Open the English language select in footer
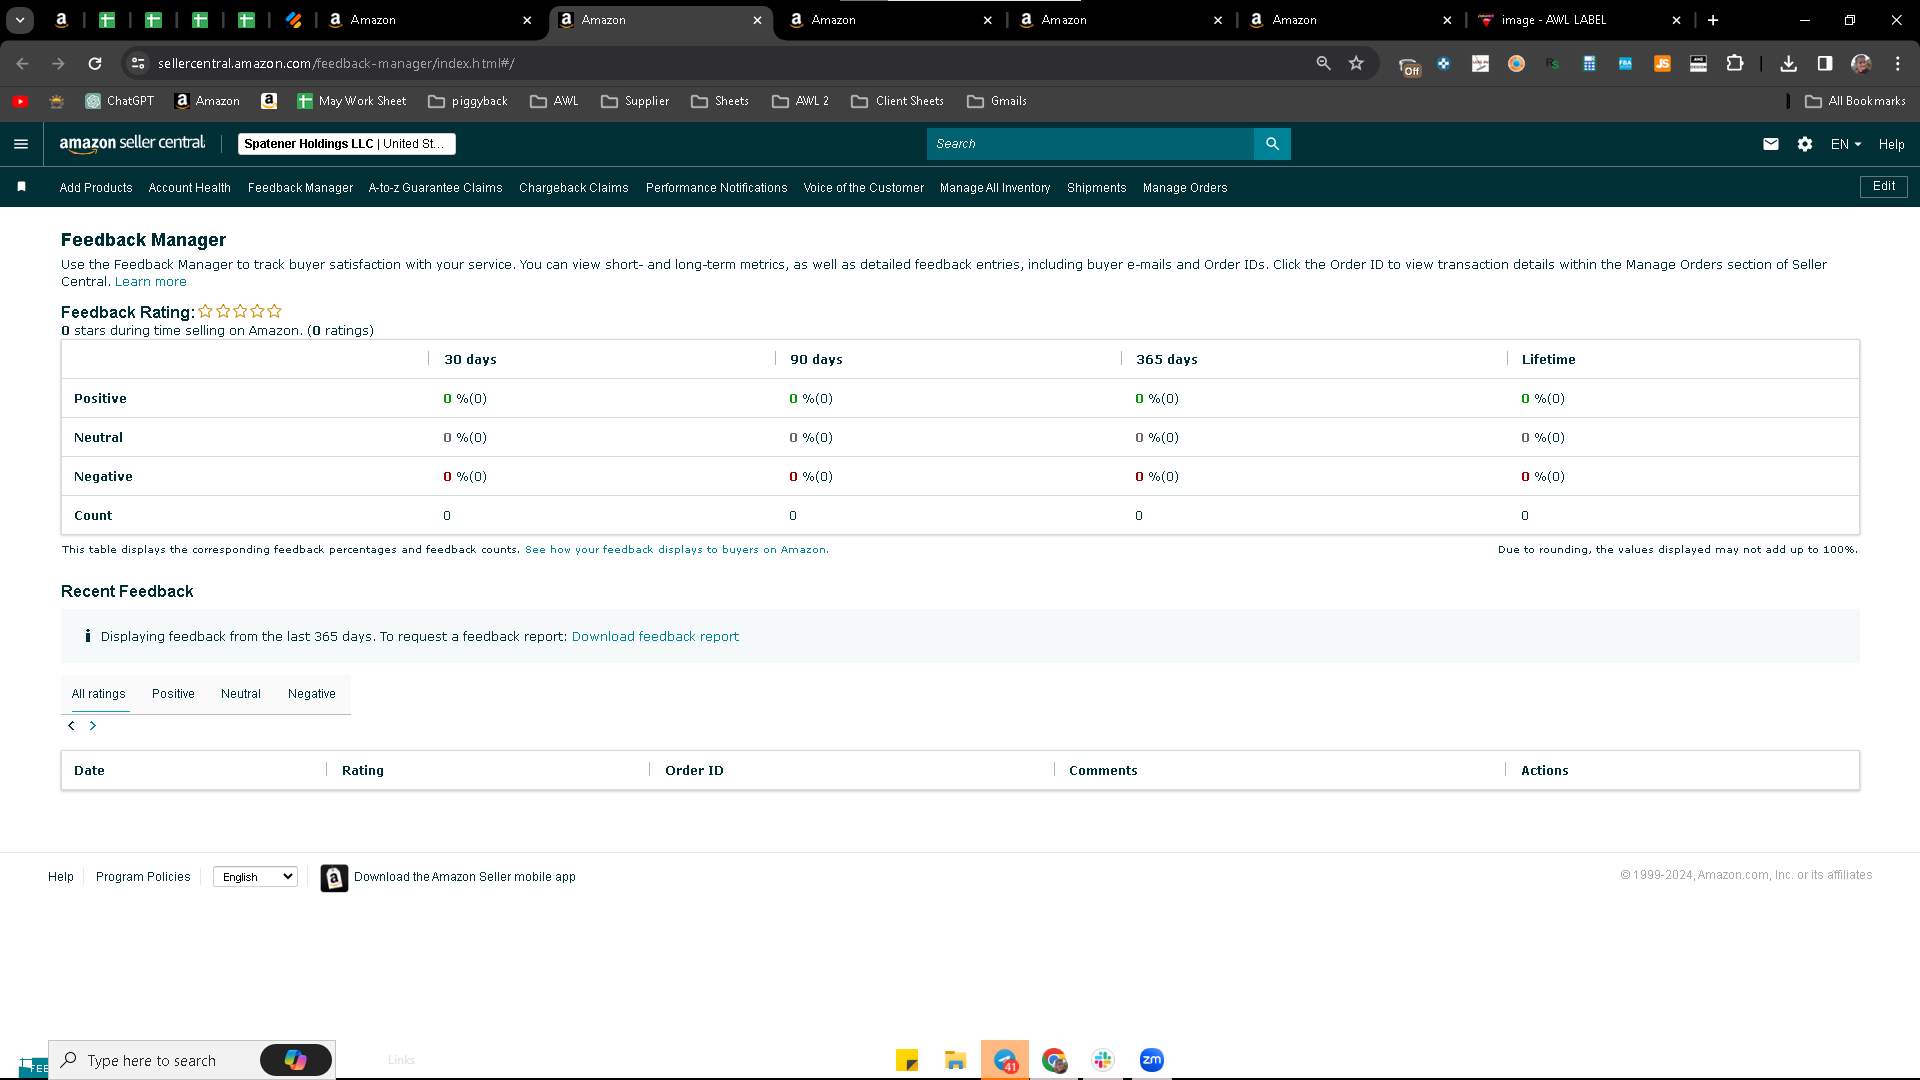This screenshot has width=1920, height=1080. [256, 877]
